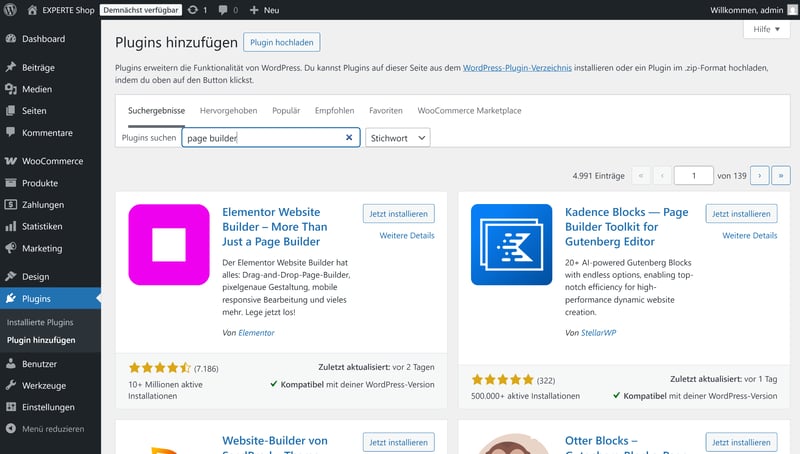Select the Statistiken chart icon
The image size is (800, 454).
(x=11, y=226)
